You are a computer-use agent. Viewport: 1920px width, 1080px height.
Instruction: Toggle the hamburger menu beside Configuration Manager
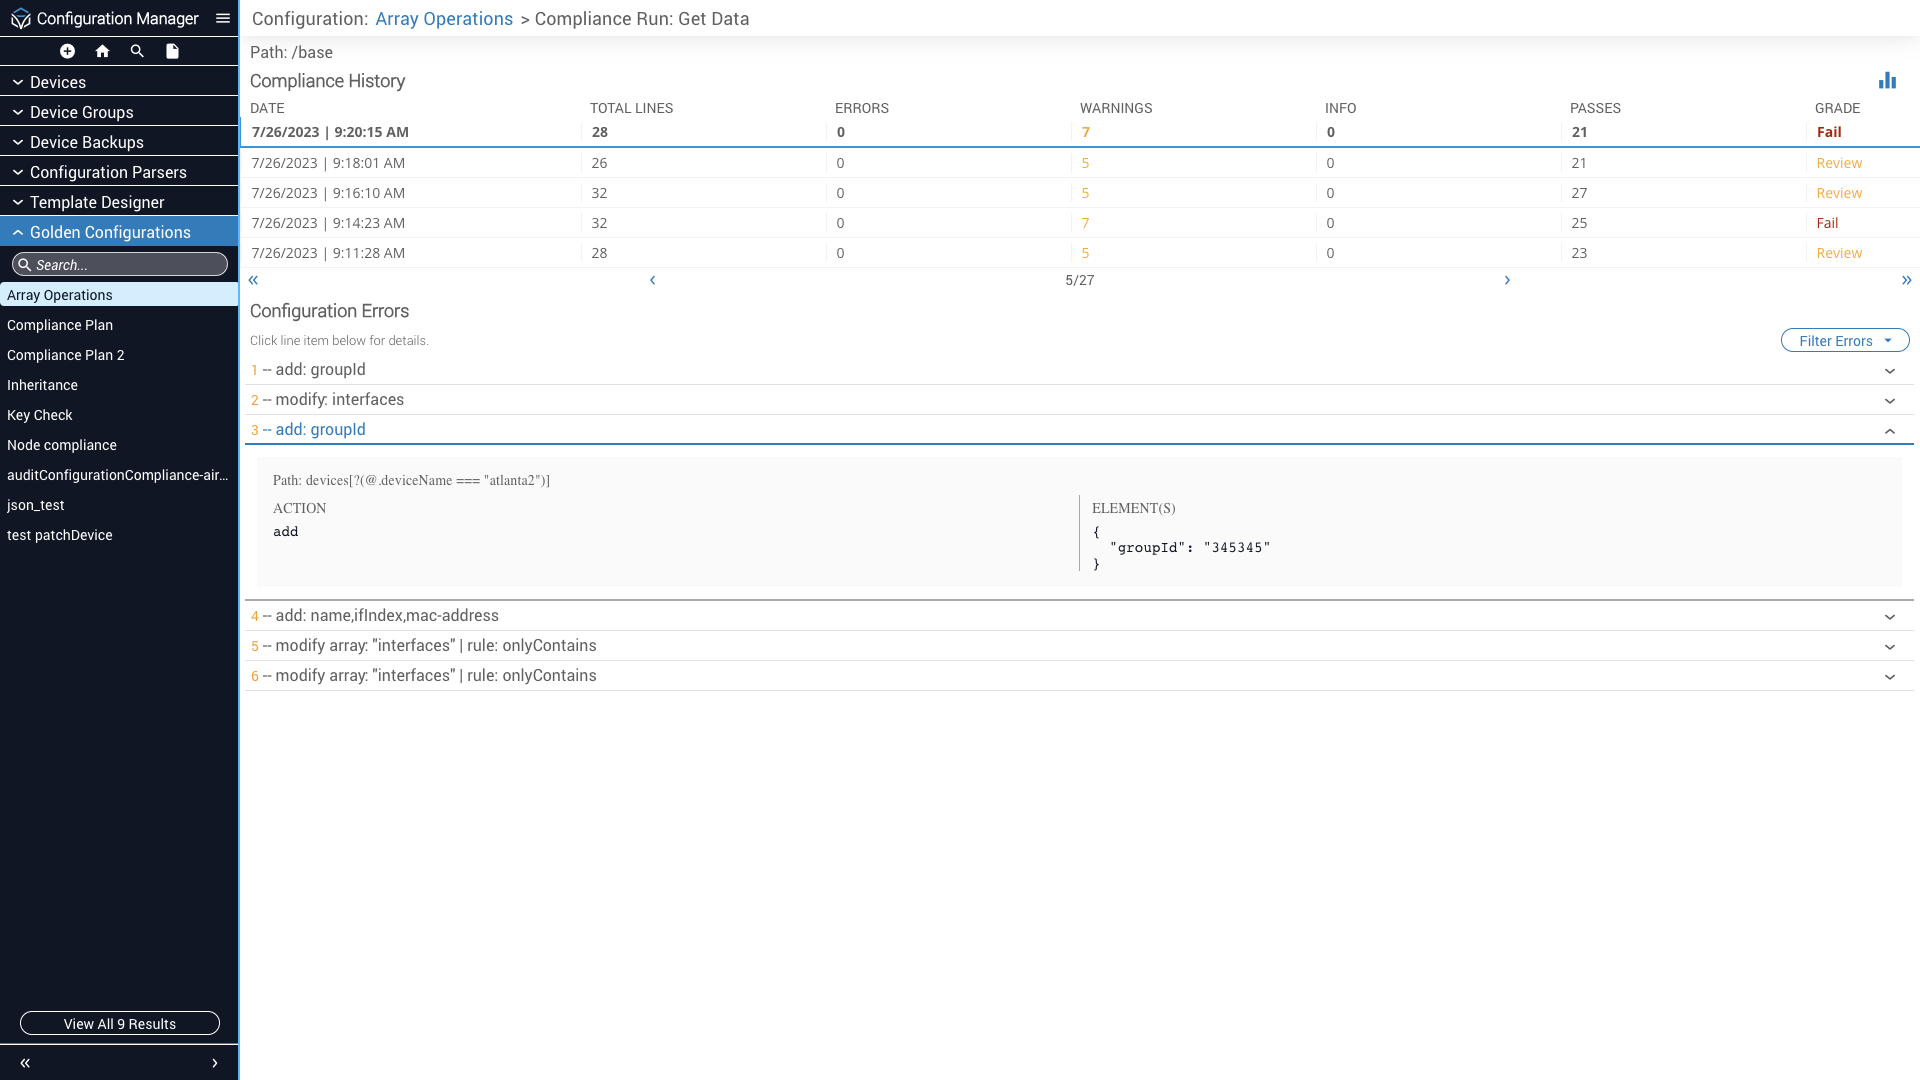(223, 18)
